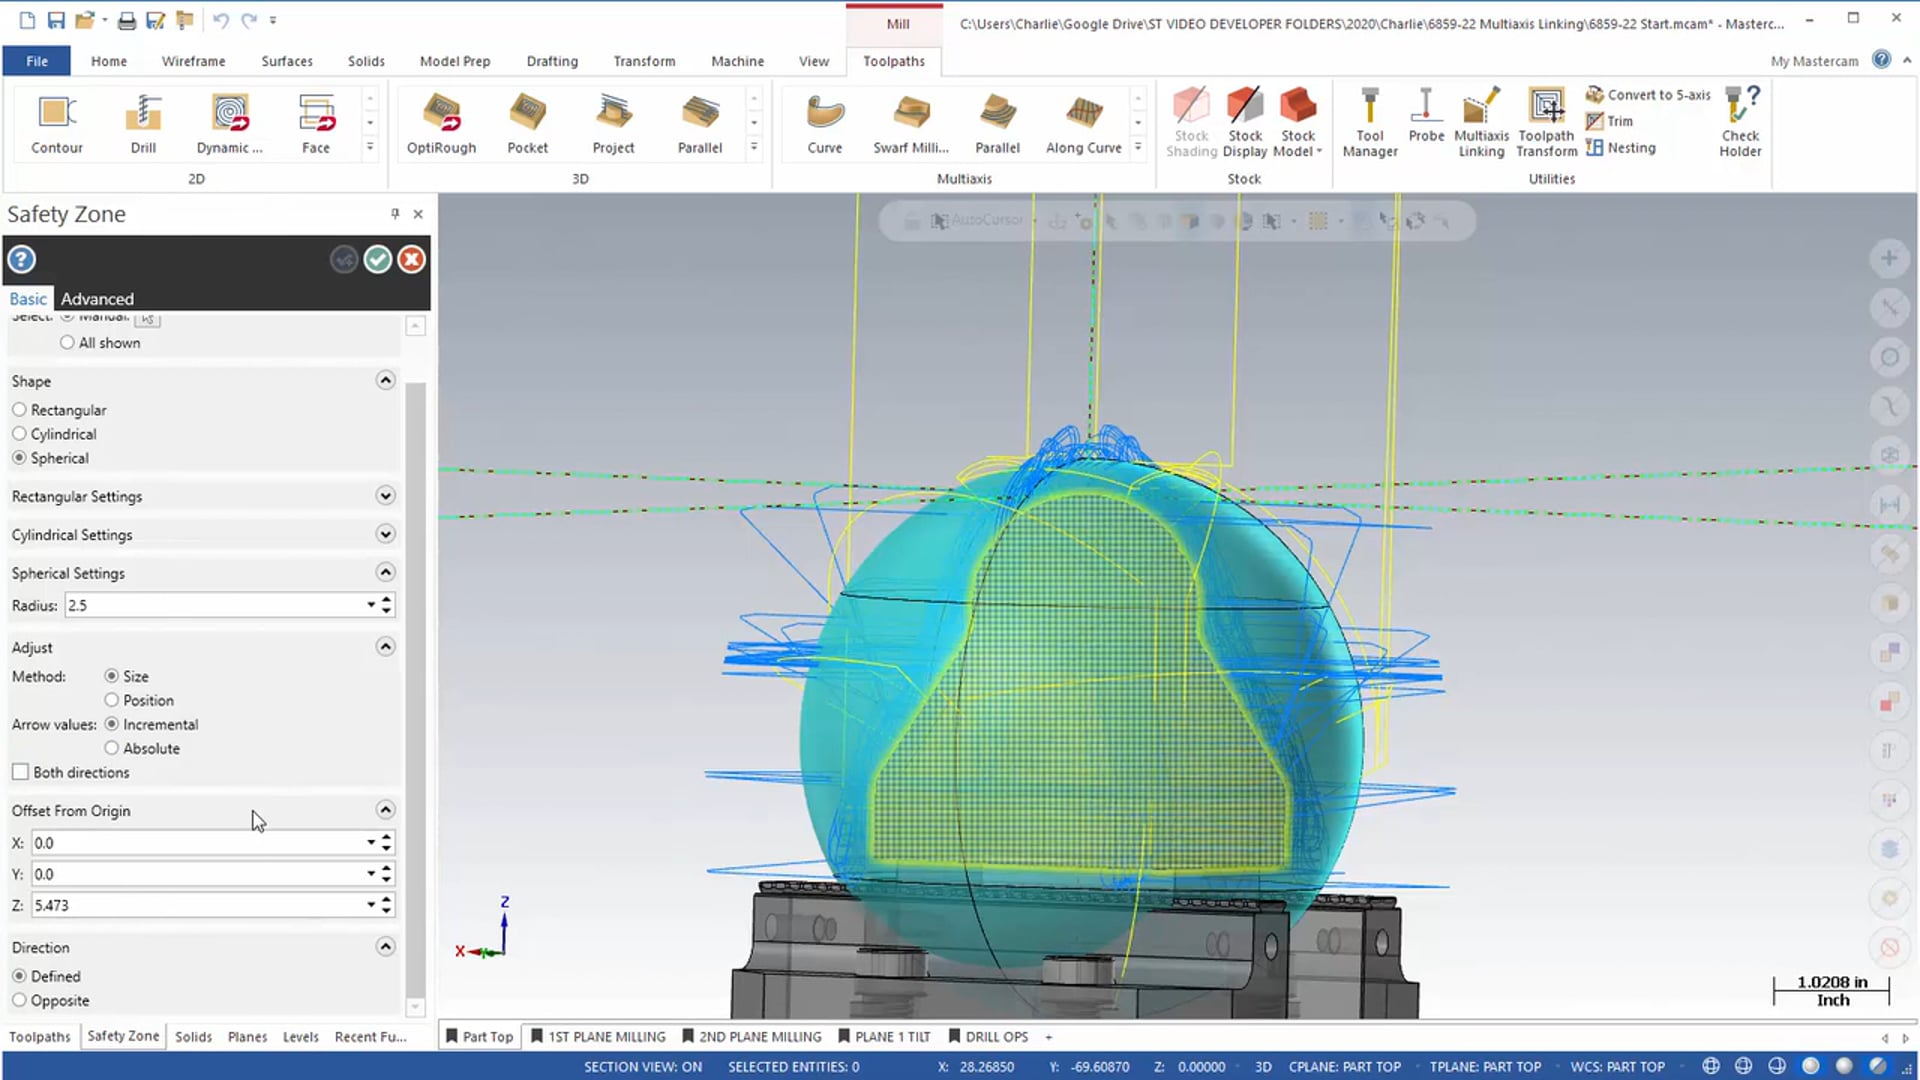Expand the Rectangular Settings section

(x=384, y=495)
